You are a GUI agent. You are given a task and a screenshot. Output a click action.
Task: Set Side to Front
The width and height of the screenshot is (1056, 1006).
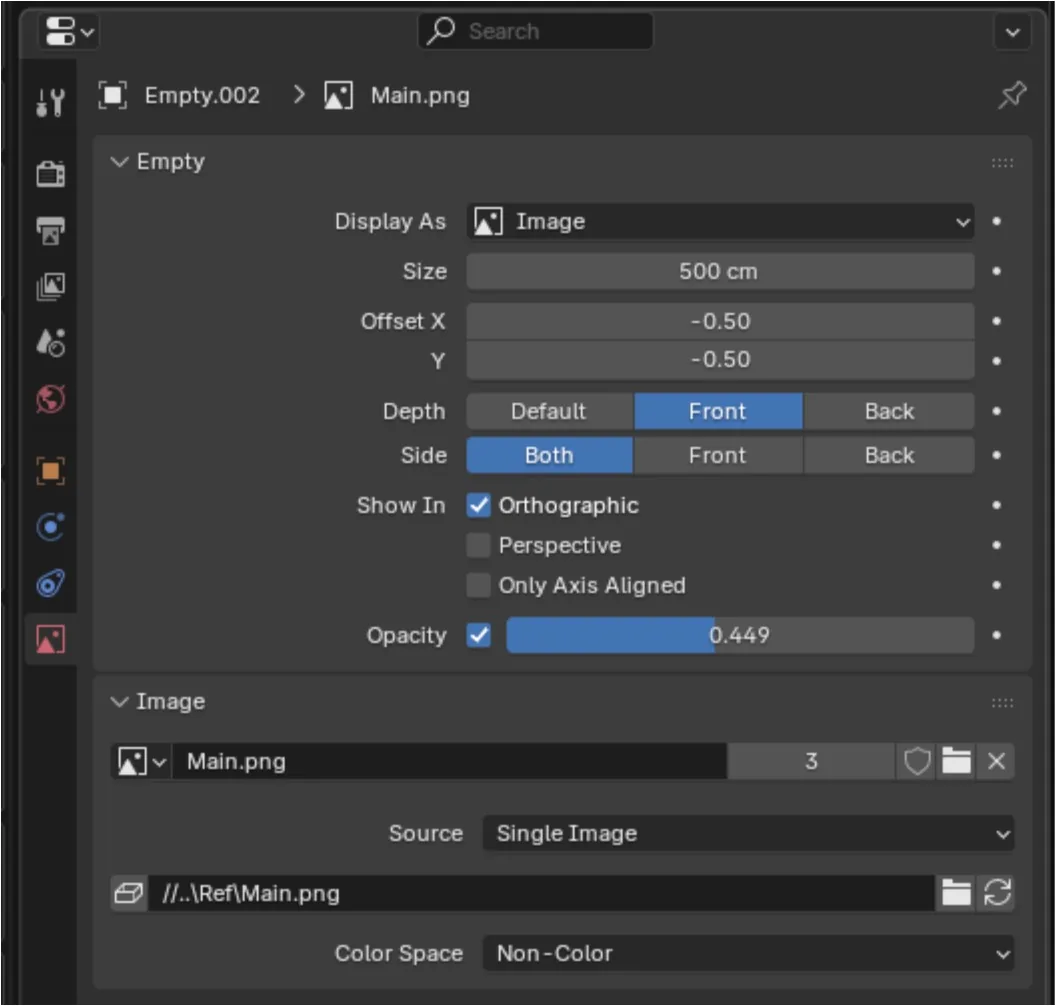(718, 455)
